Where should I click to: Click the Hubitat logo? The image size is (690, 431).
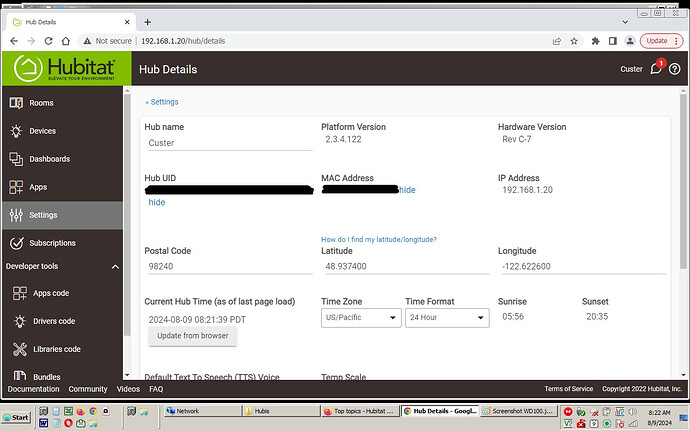[65, 68]
